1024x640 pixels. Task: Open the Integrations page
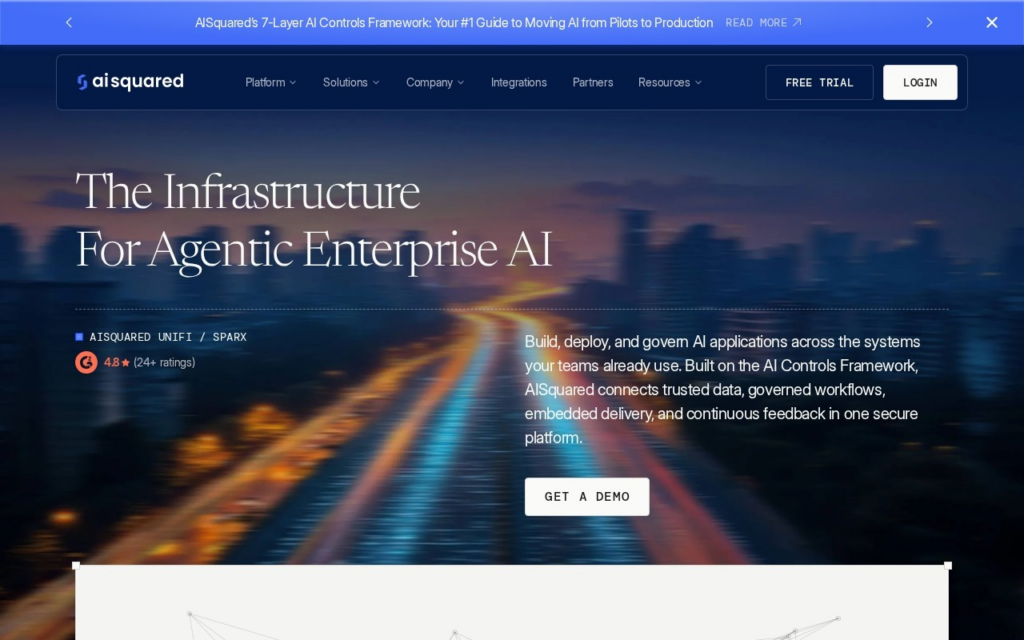tap(519, 82)
